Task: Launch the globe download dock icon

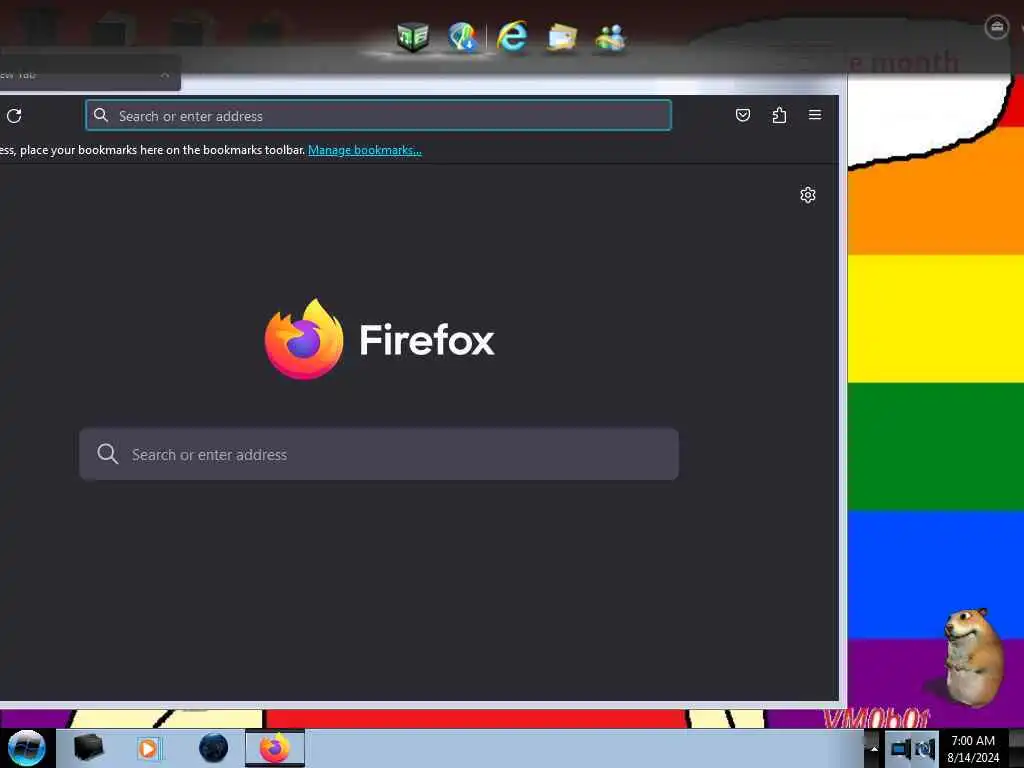Action: (x=463, y=37)
